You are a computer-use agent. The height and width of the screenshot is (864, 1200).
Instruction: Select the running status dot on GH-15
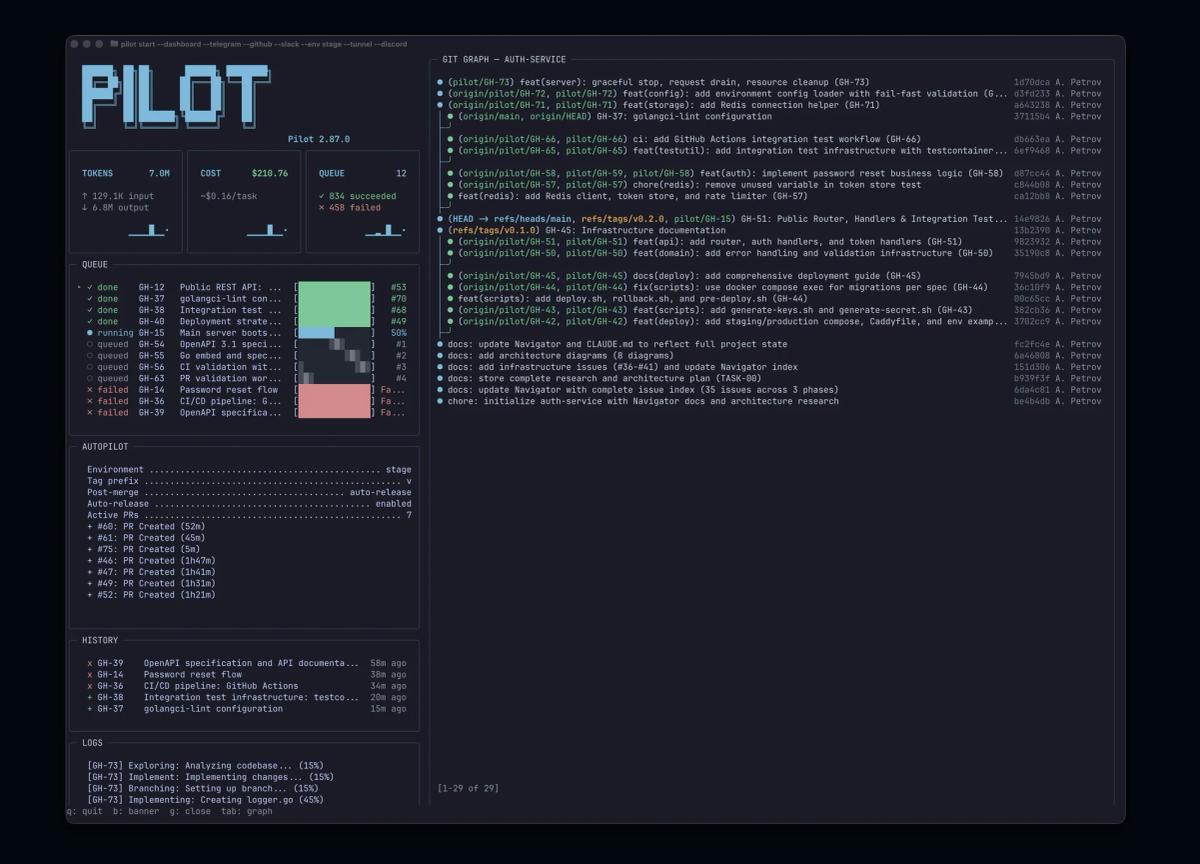coord(91,332)
